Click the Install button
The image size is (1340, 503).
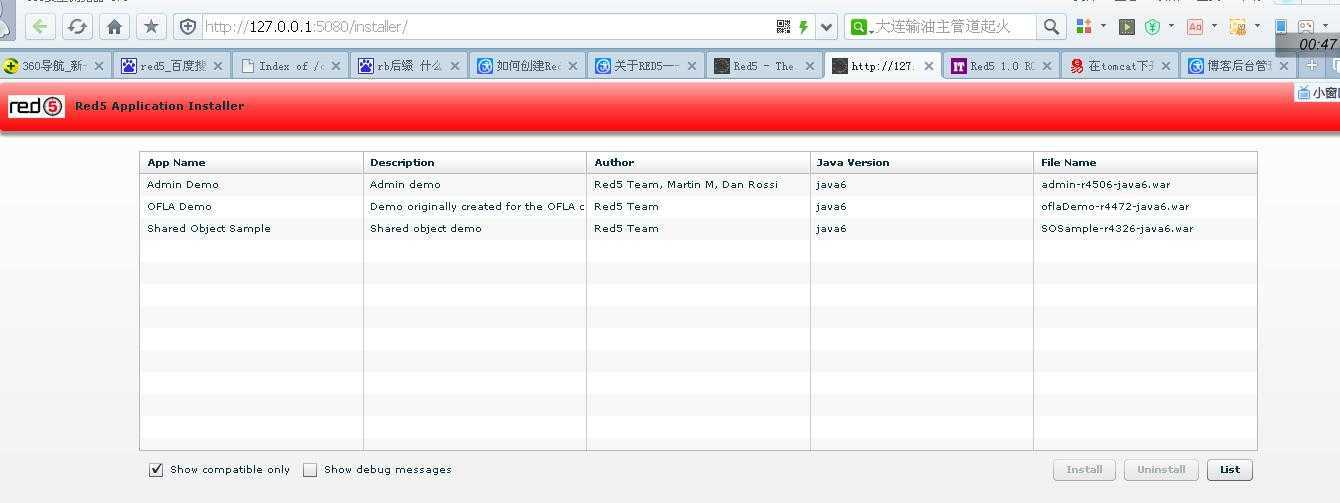click(1084, 469)
